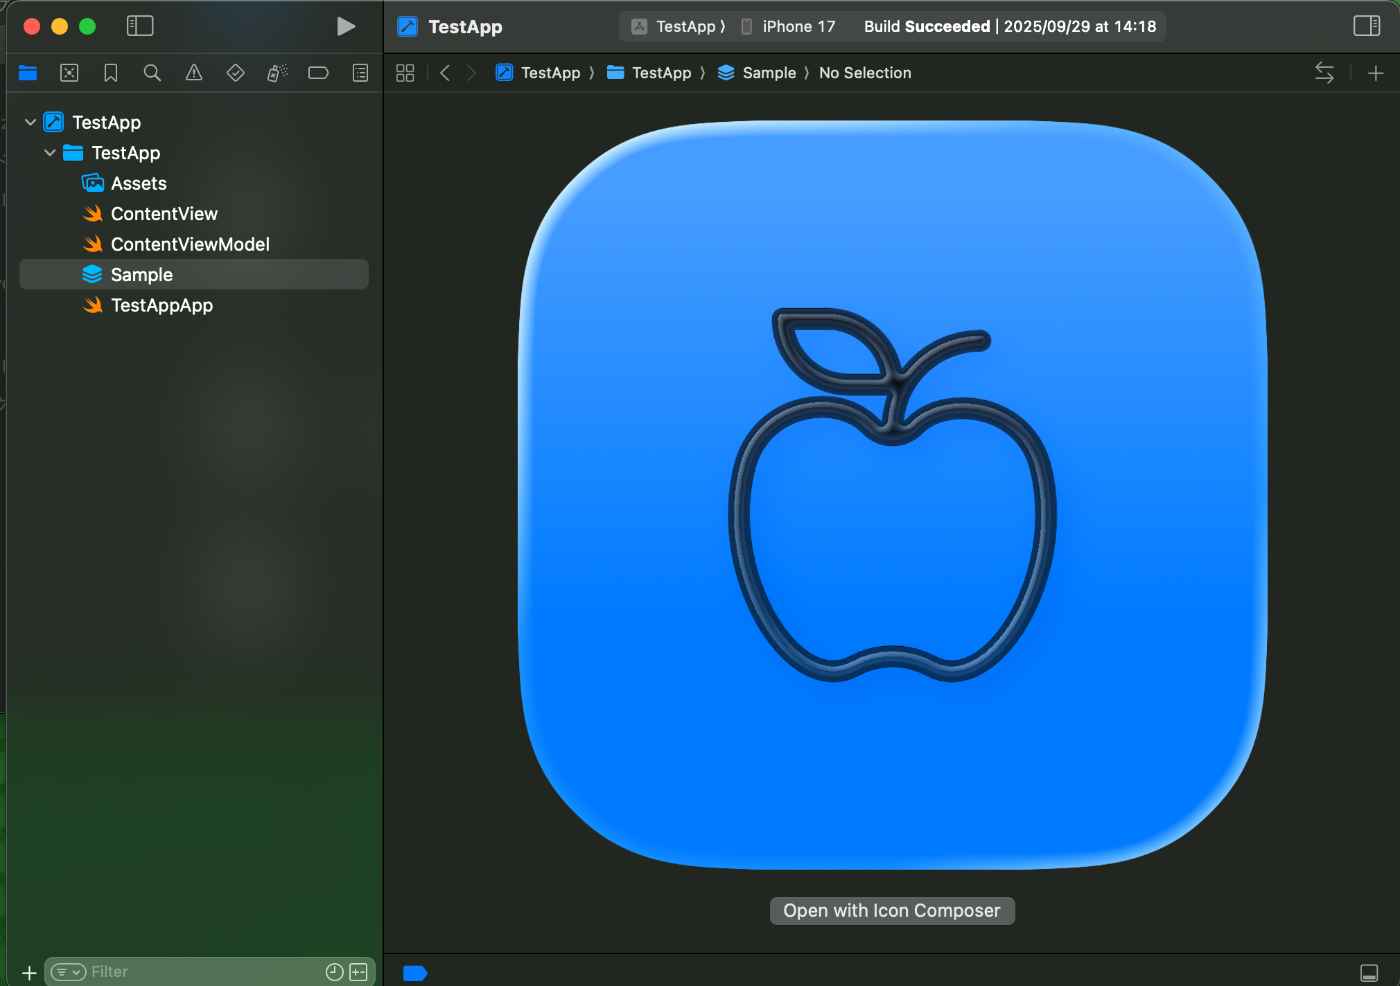
Task: Select the TestApp folder row
Action: tap(126, 153)
